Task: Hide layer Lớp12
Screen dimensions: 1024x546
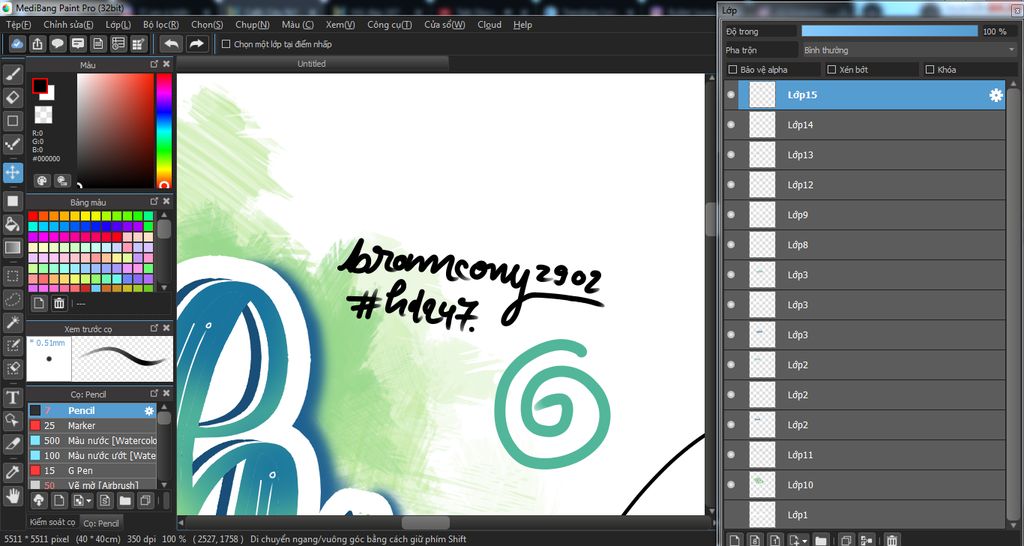Action: (731, 185)
